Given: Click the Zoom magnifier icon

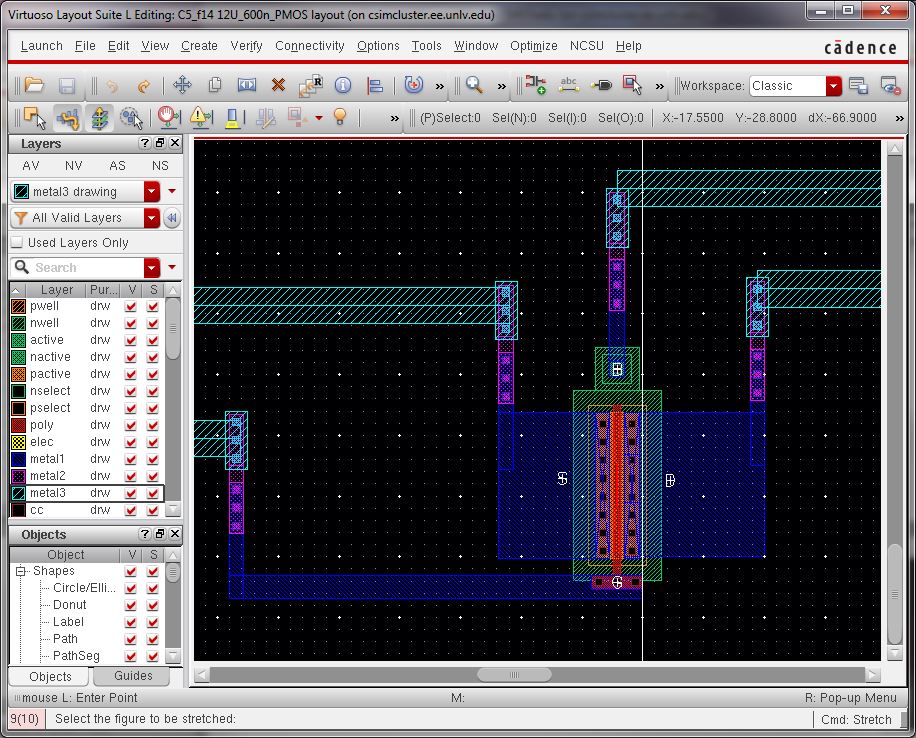Looking at the screenshot, I should coord(474,86).
